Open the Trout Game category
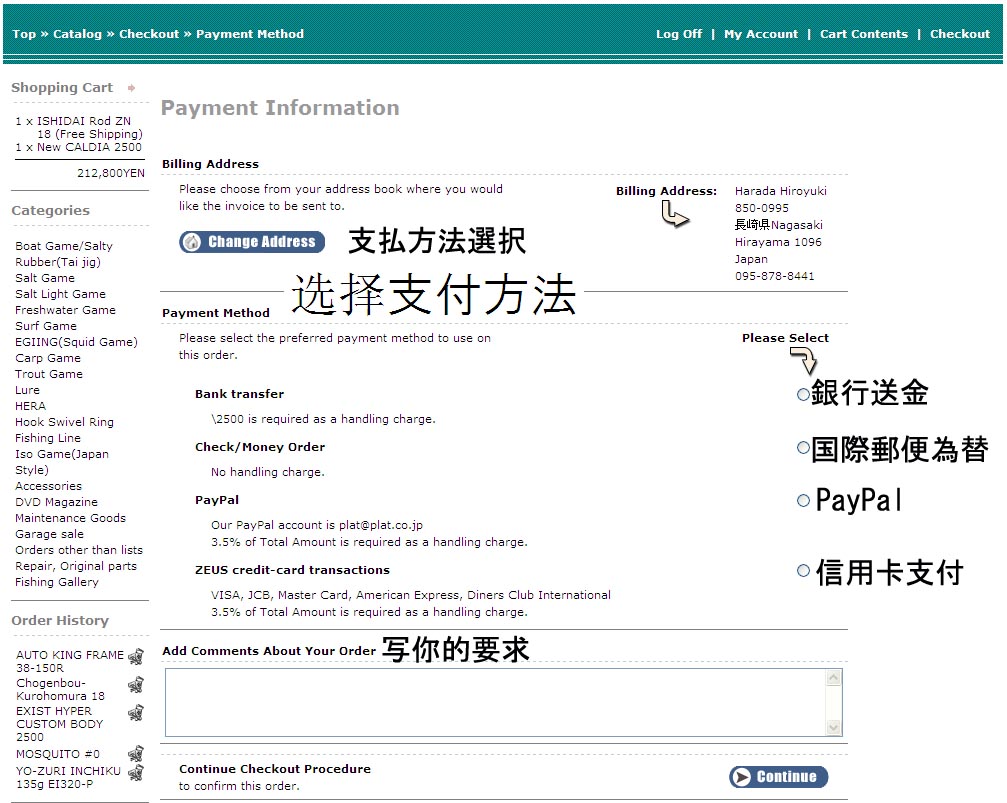The width and height of the screenshot is (1007, 803). 49,374
